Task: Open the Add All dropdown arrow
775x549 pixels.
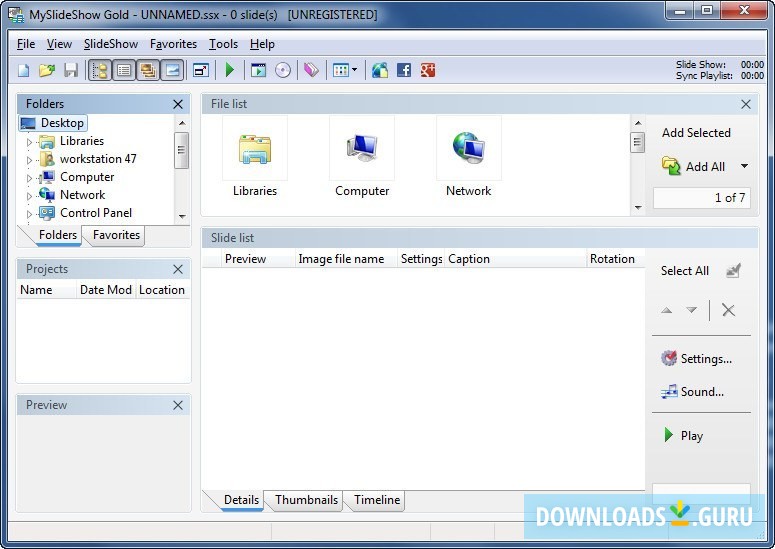Action: (x=744, y=167)
